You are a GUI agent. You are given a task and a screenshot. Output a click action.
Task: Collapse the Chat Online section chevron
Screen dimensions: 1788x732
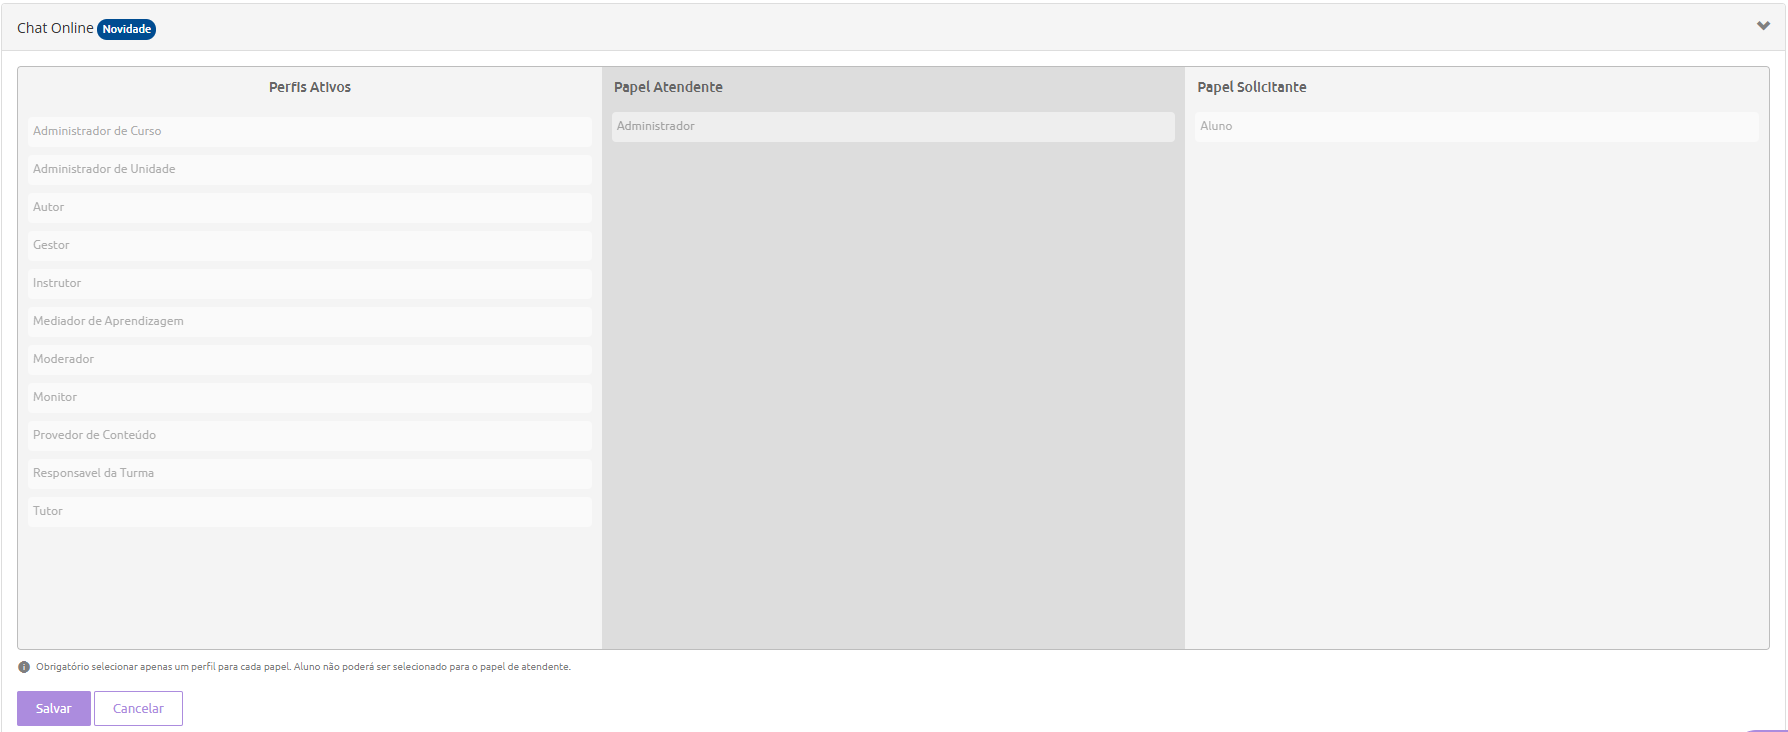click(x=1763, y=26)
